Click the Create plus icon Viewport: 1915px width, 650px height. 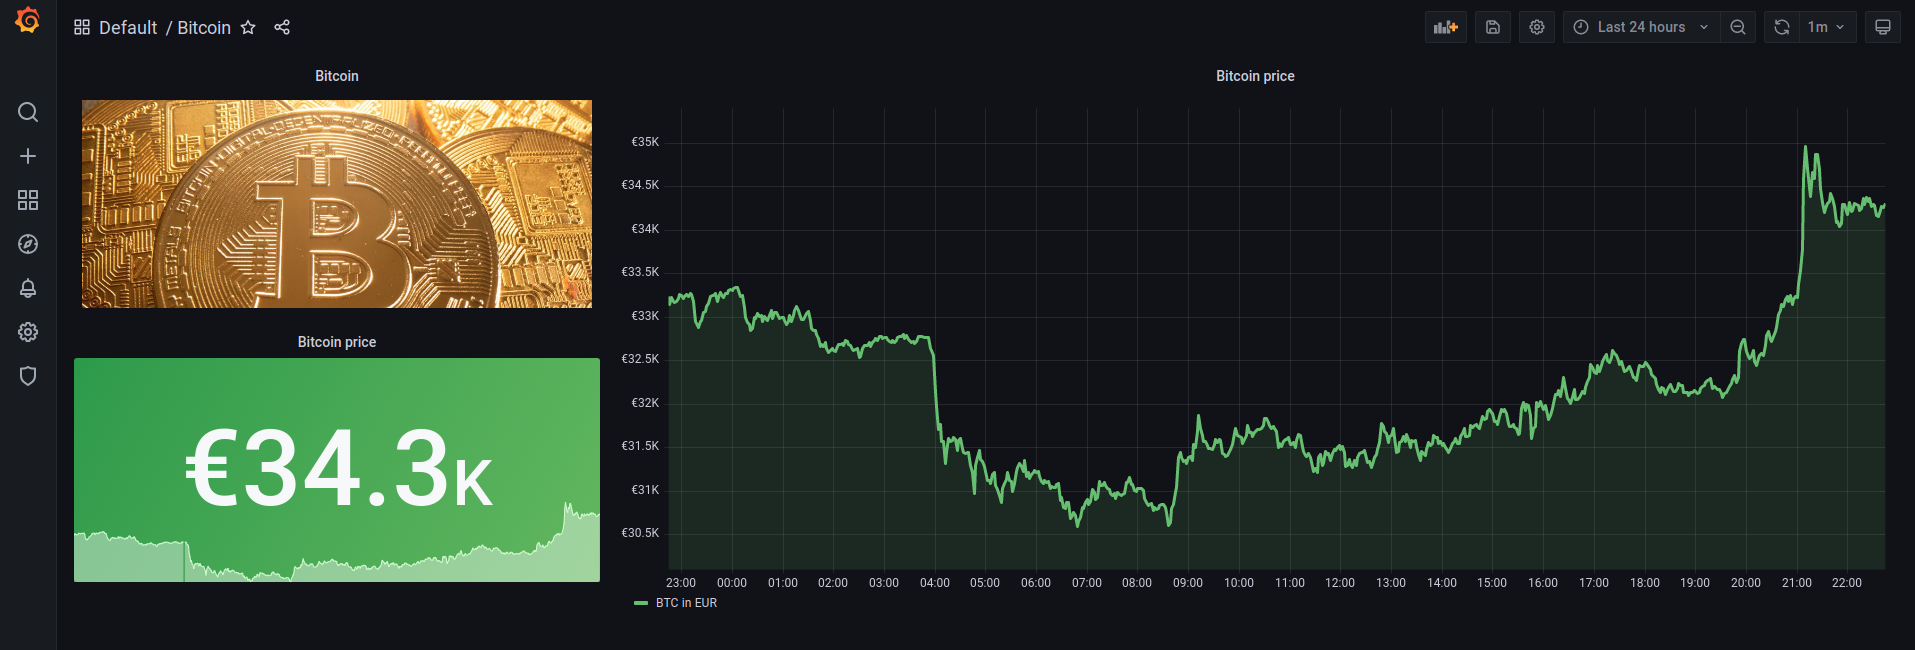(x=28, y=156)
